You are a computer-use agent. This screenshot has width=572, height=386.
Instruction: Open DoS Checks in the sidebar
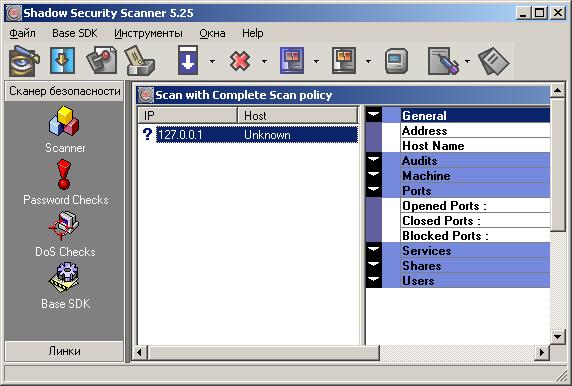pyautogui.click(x=65, y=235)
